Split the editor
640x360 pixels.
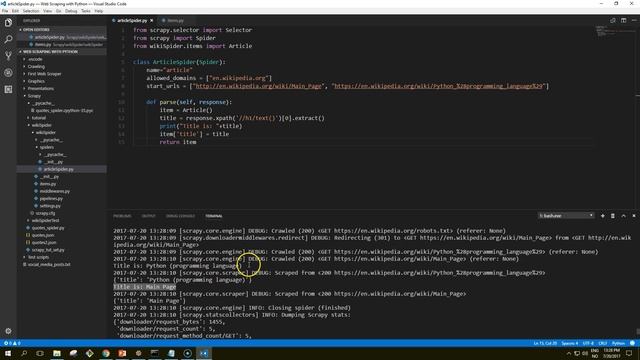point(623,20)
